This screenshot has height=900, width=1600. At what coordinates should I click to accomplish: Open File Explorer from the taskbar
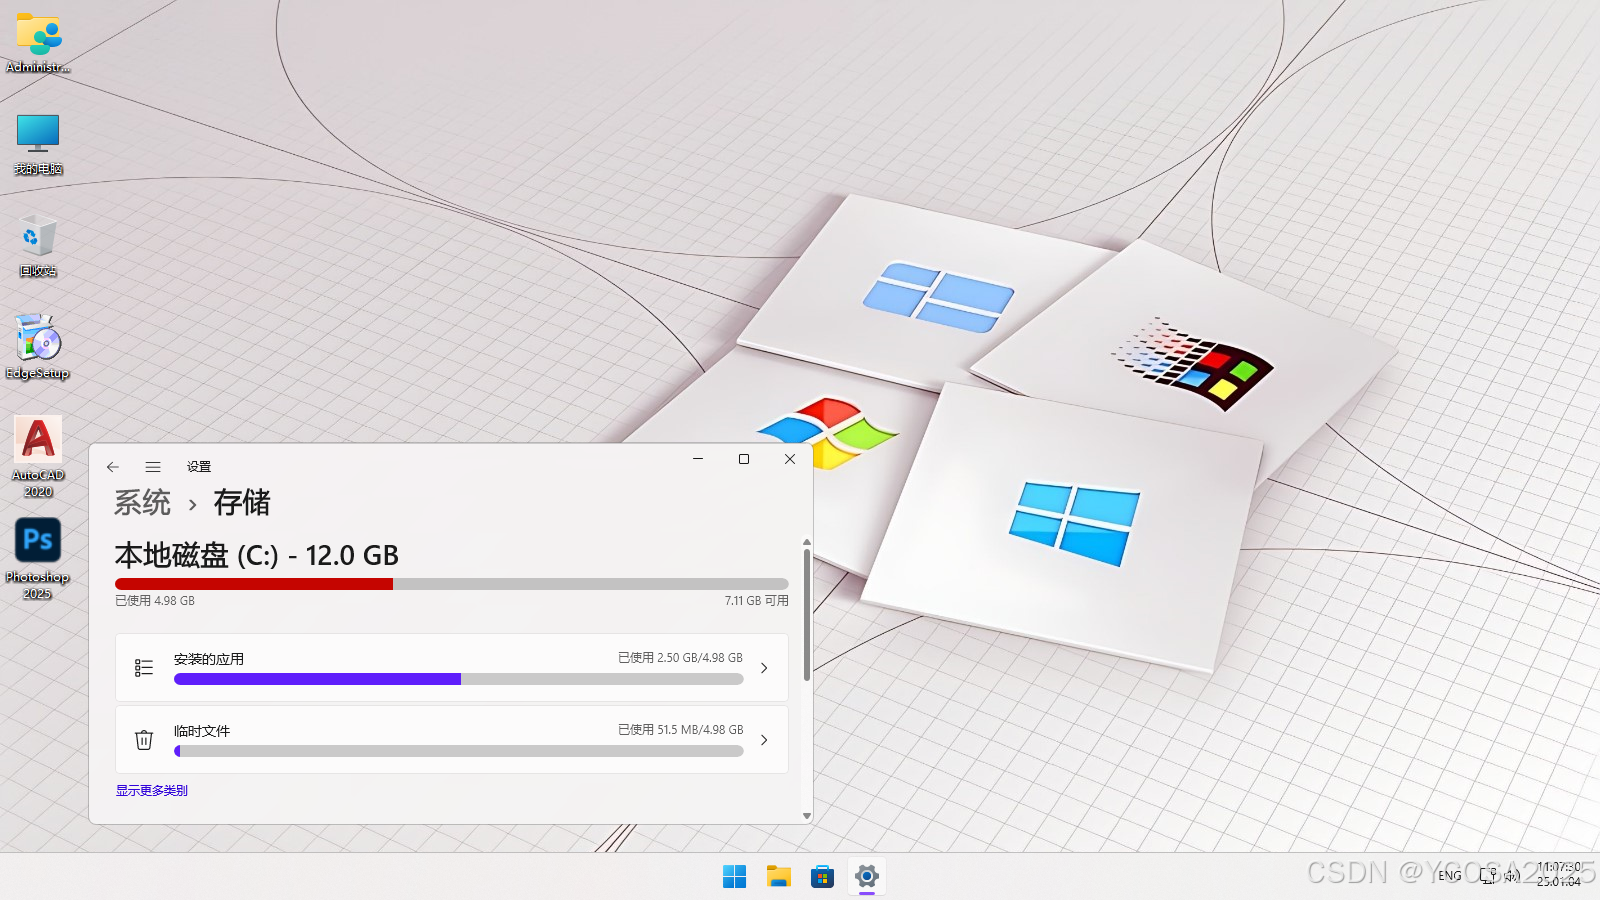pos(779,877)
